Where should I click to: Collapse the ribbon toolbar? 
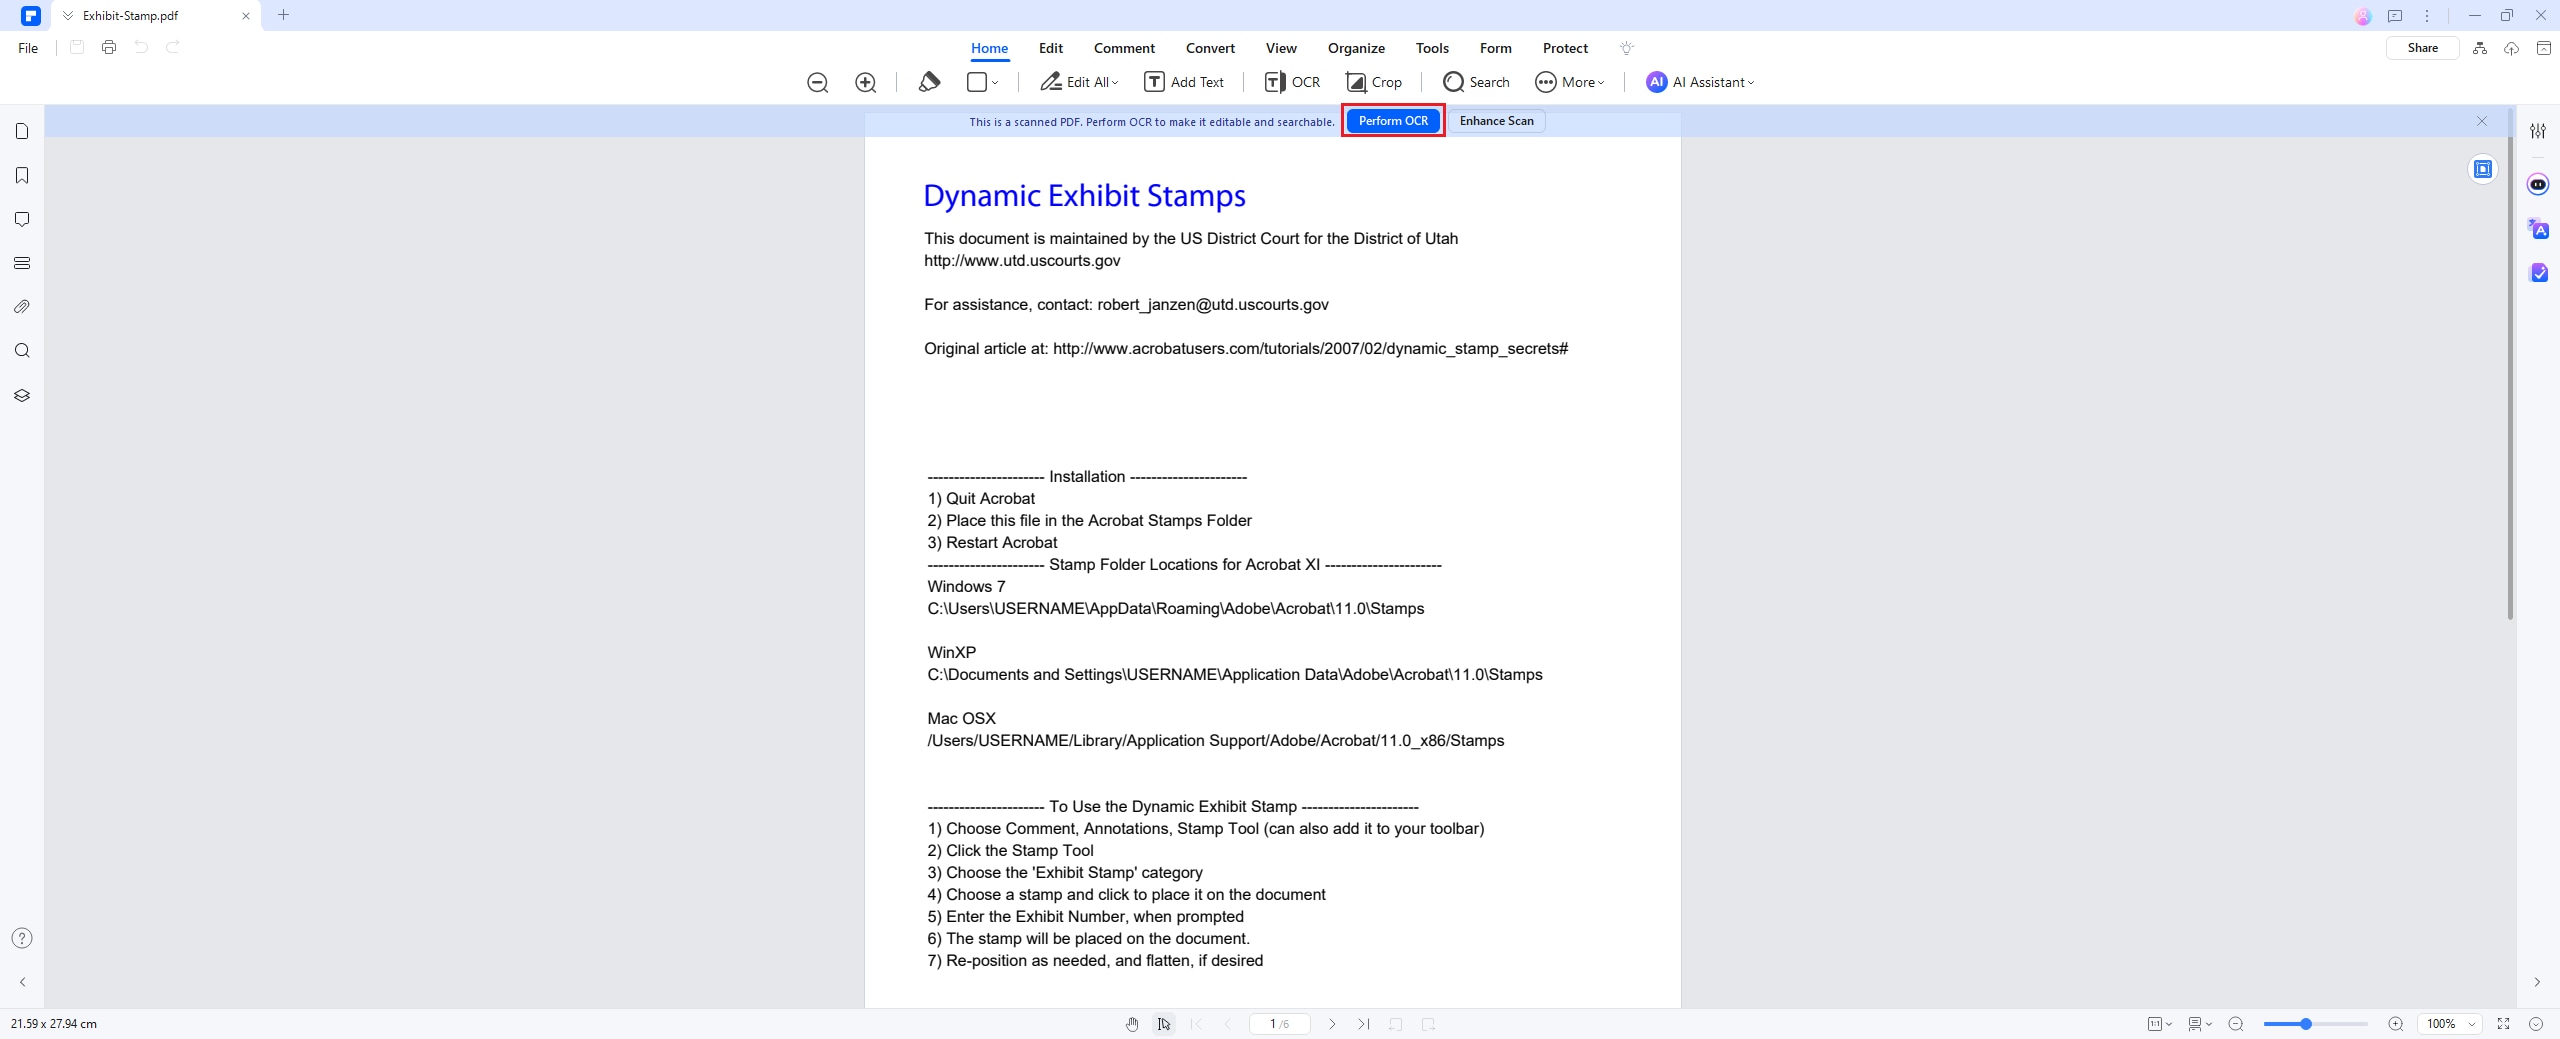click(2543, 48)
